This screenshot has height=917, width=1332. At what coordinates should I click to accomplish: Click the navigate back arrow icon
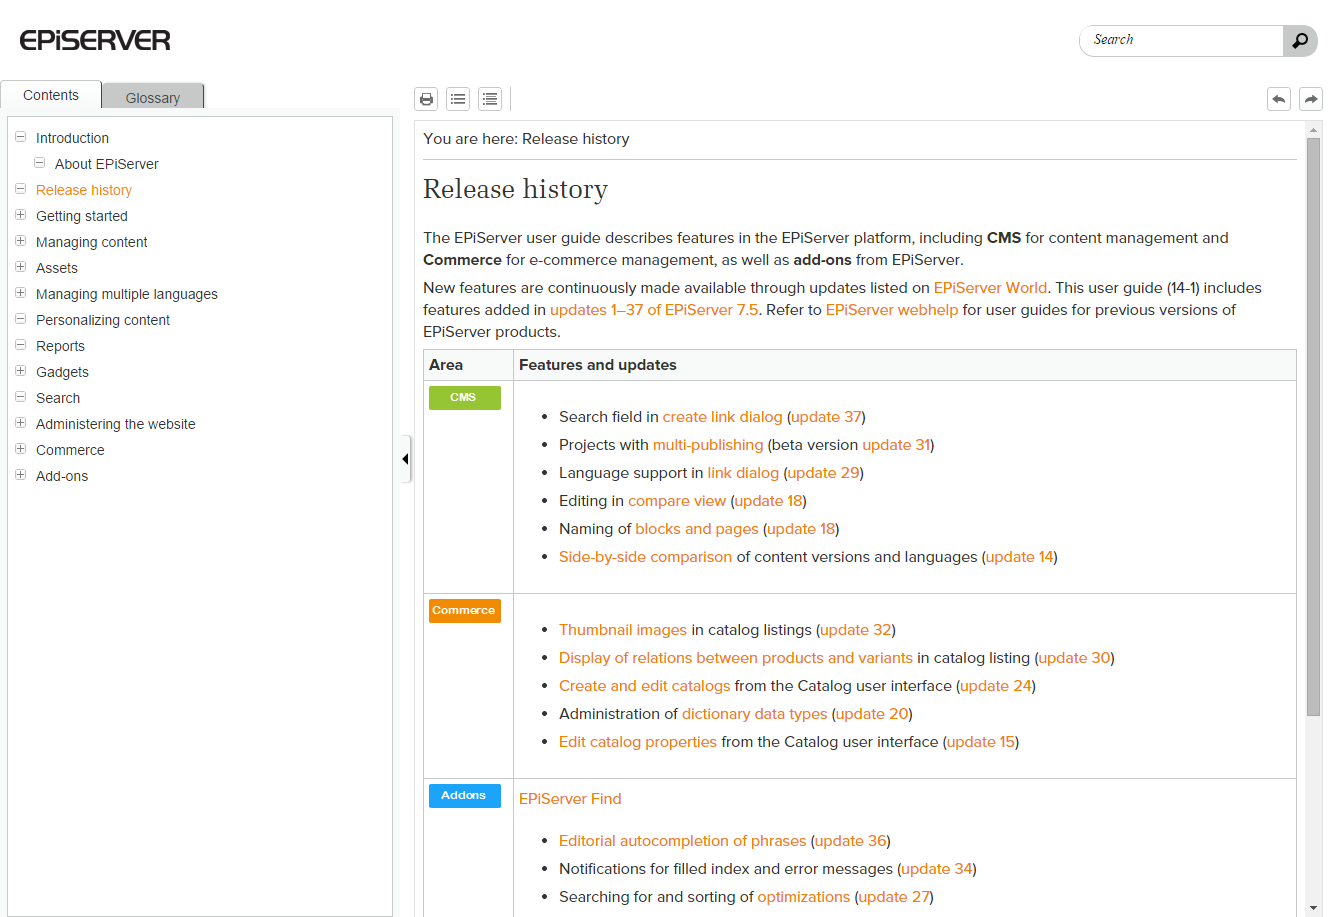[x=1278, y=98]
